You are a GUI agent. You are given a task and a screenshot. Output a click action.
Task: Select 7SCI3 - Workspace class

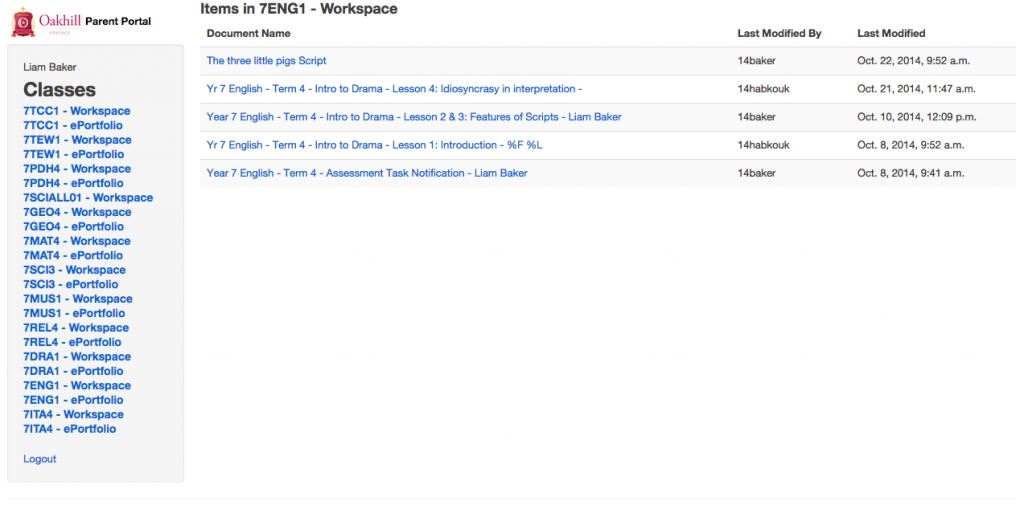[x=74, y=270]
